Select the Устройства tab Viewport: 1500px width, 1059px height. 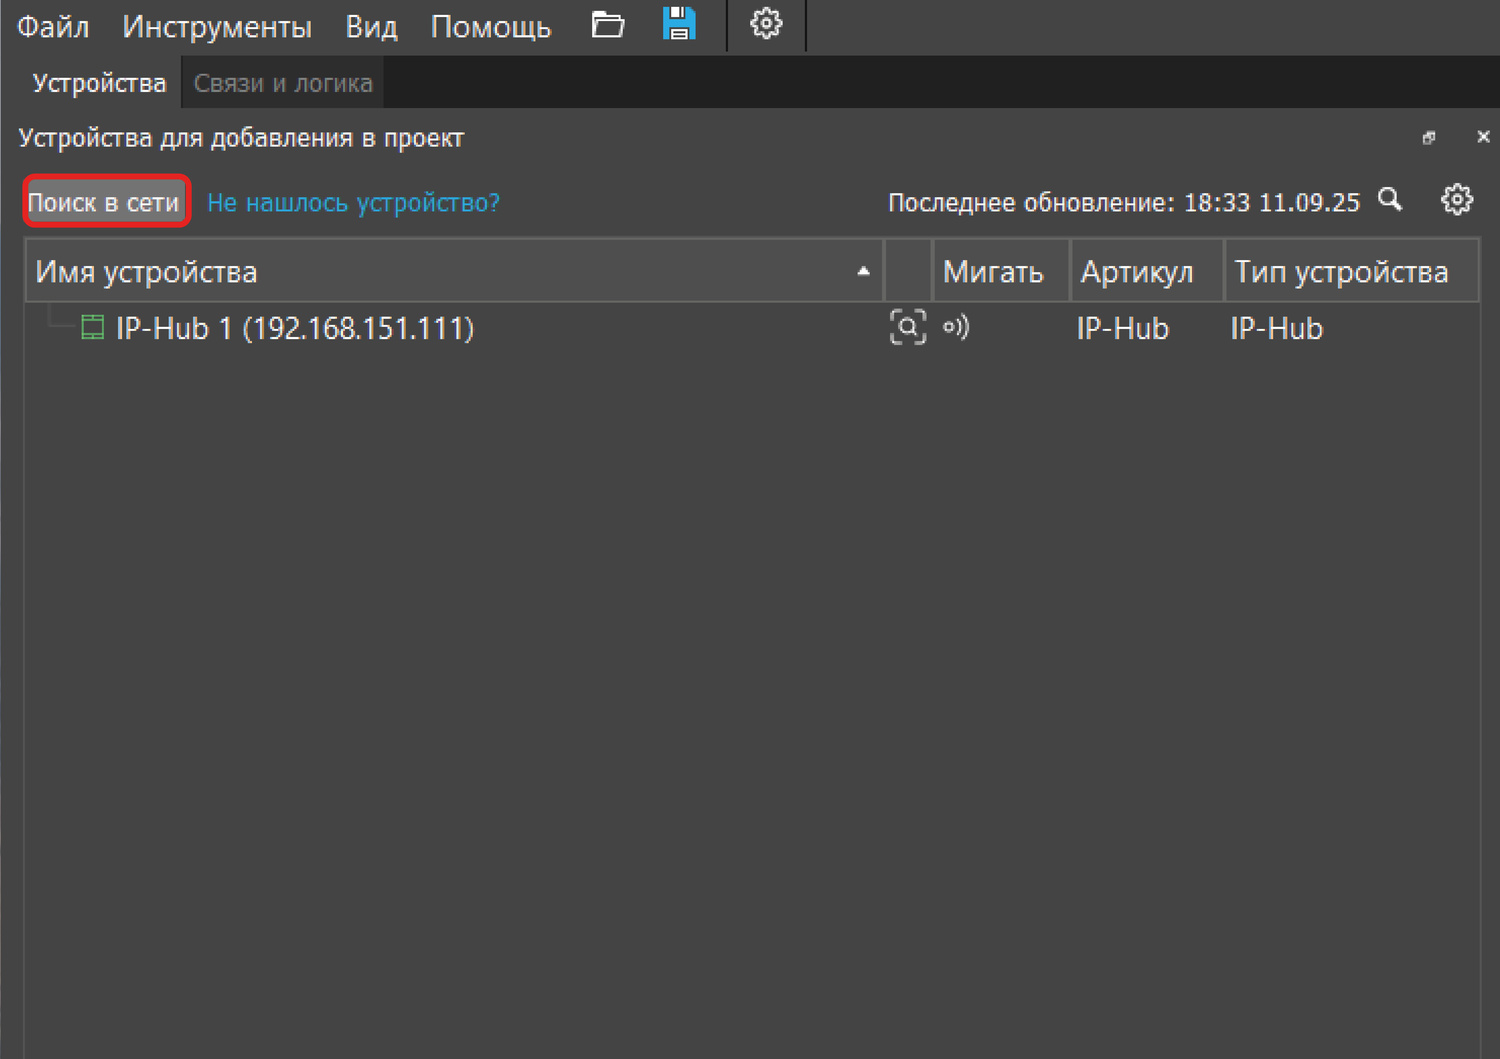click(99, 83)
